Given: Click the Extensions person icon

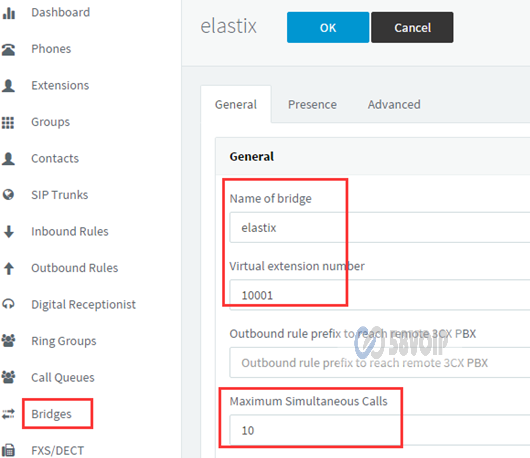Looking at the screenshot, I should (x=8, y=86).
